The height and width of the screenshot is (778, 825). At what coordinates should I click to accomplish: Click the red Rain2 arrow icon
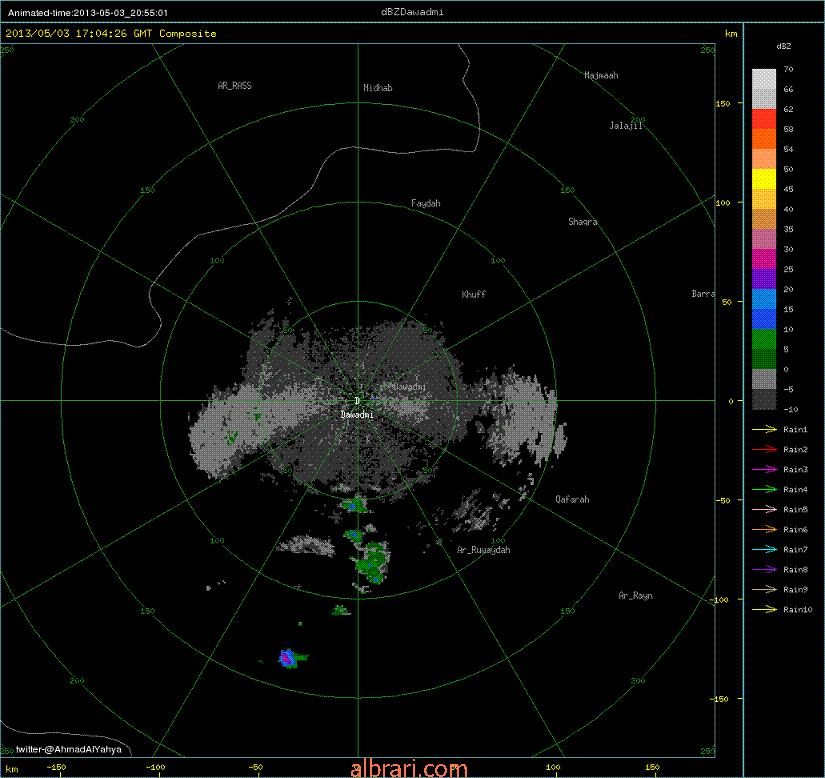click(764, 449)
